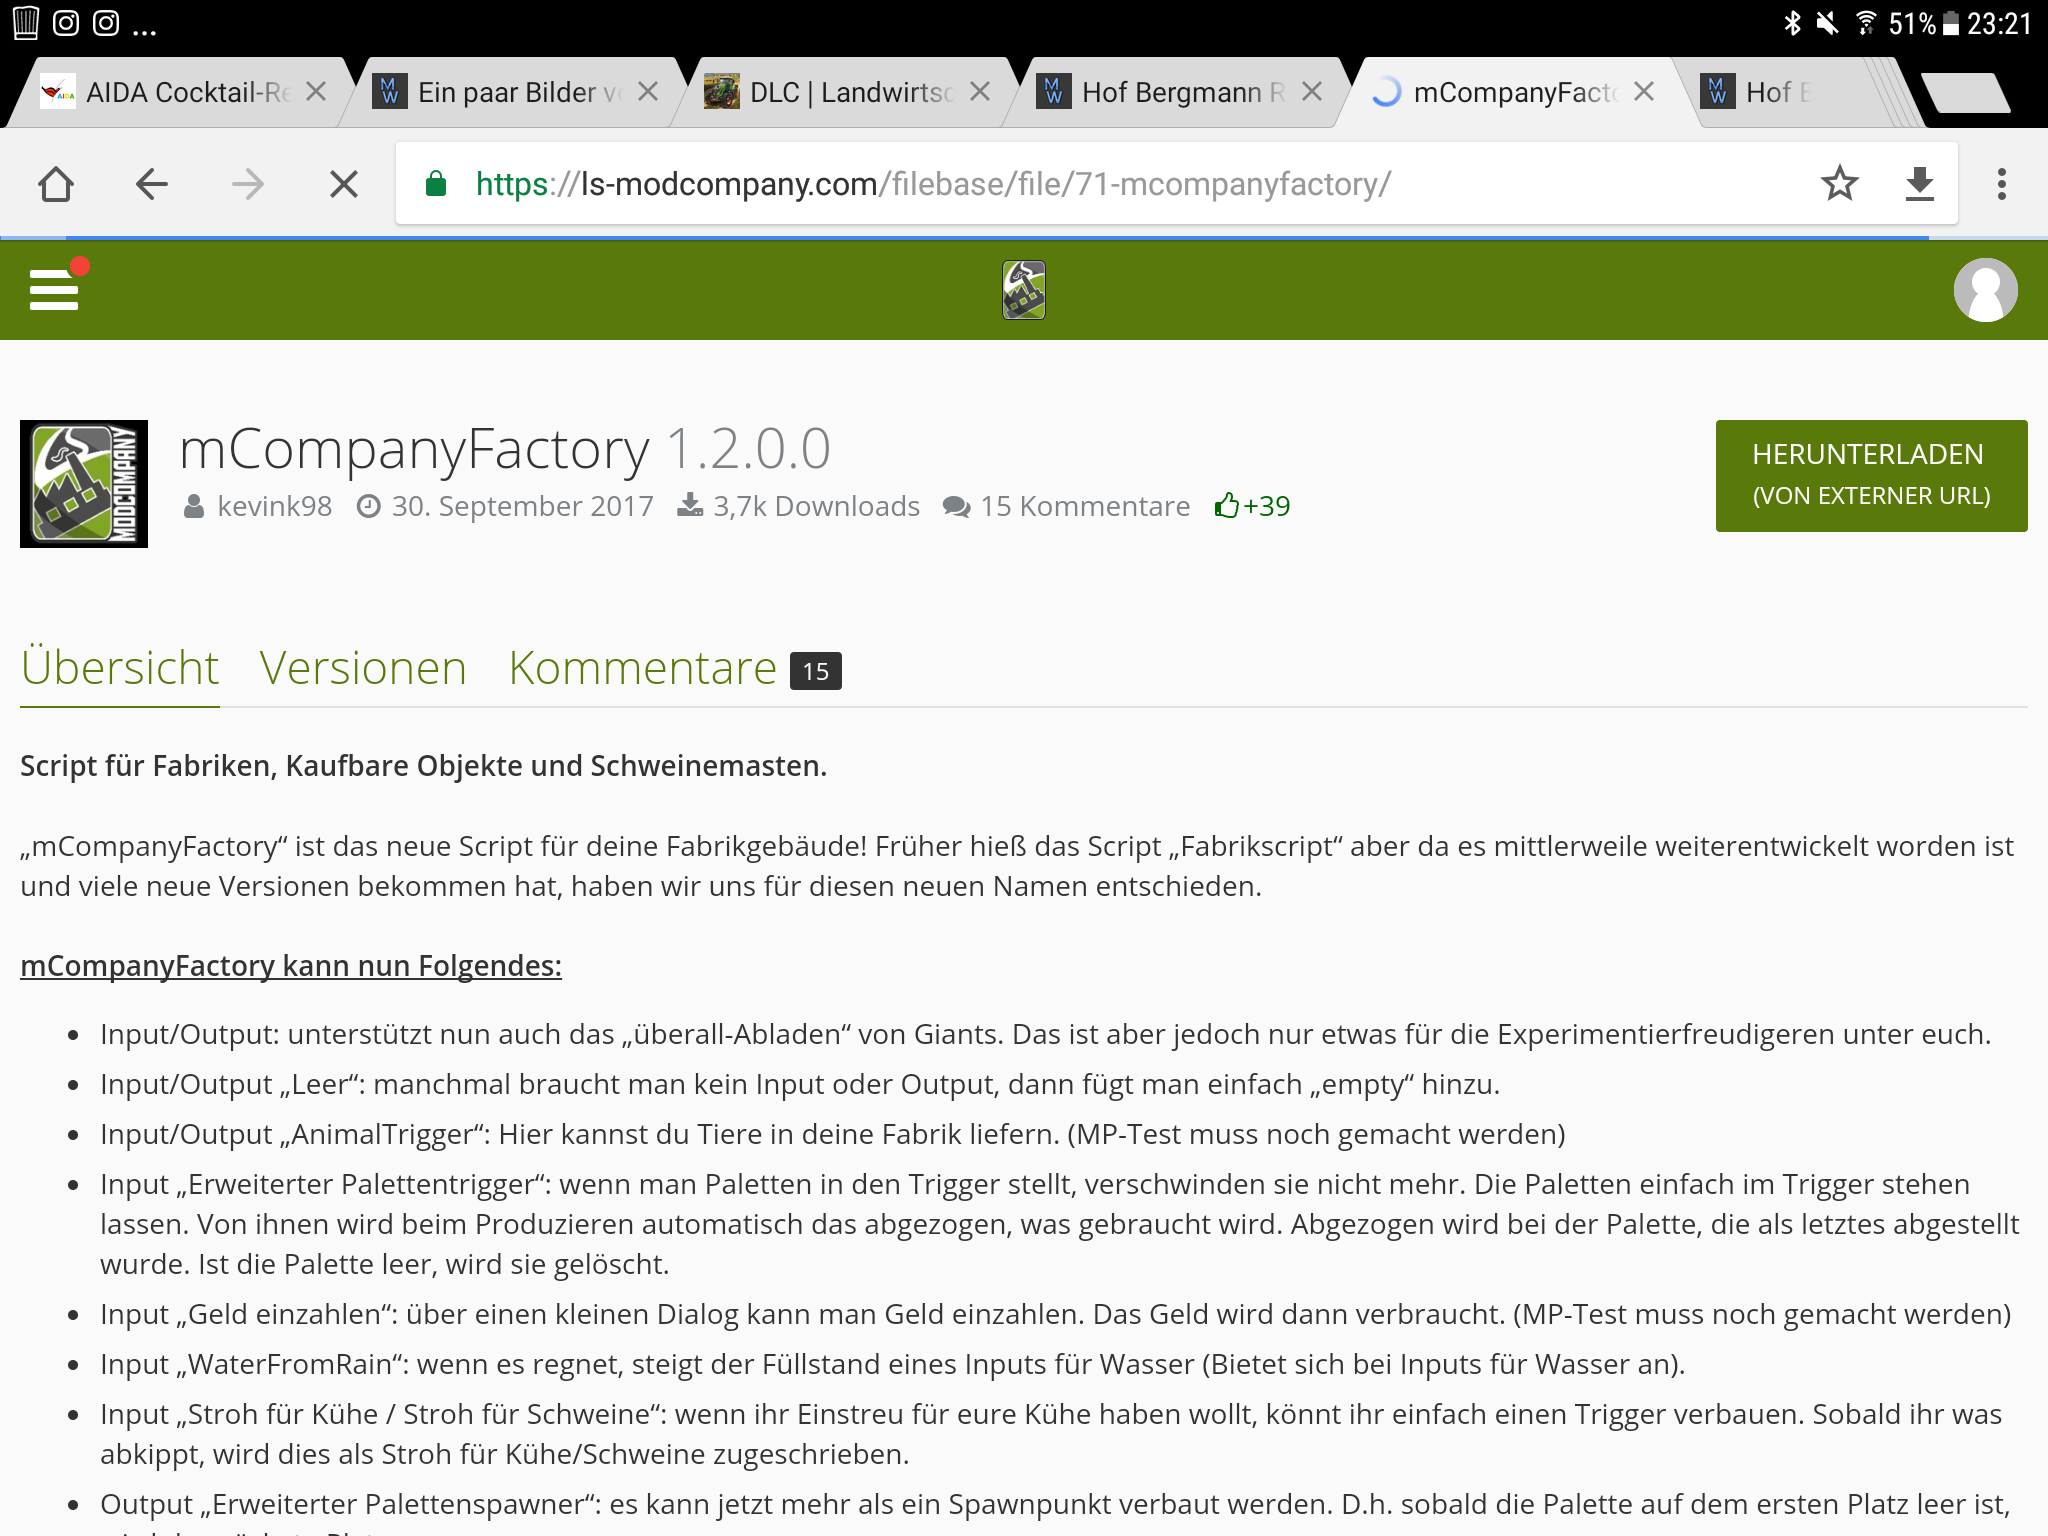Image resolution: width=2048 pixels, height=1536 pixels.
Task: Open the Versionen tab
Action: 363,668
